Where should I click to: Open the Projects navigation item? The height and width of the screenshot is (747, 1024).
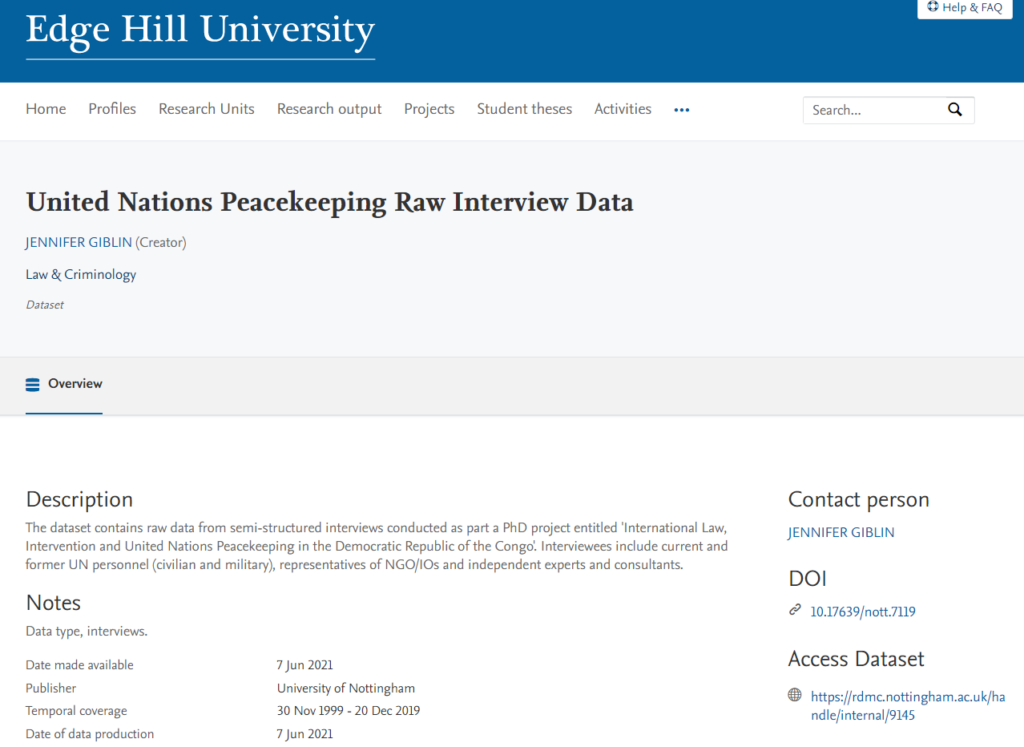pyautogui.click(x=429, y=109)
